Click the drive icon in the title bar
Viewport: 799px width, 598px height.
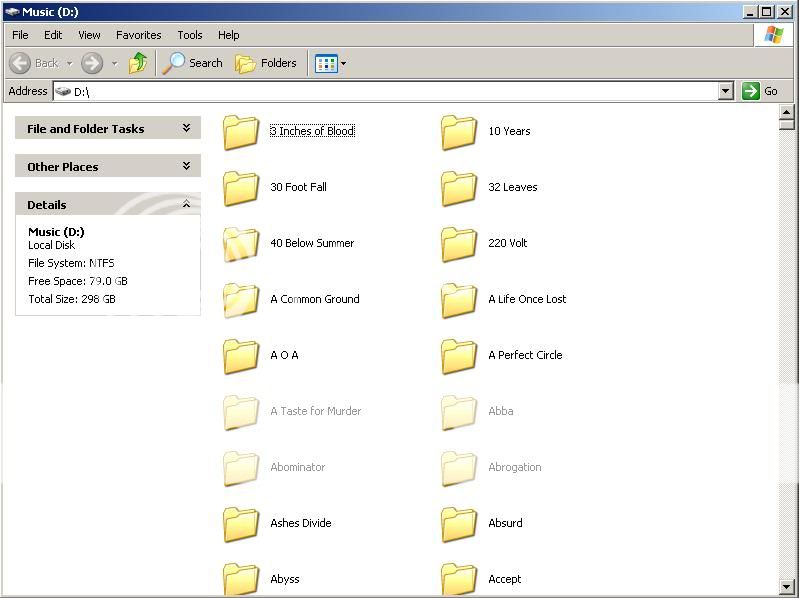click(x=12, y=11)
